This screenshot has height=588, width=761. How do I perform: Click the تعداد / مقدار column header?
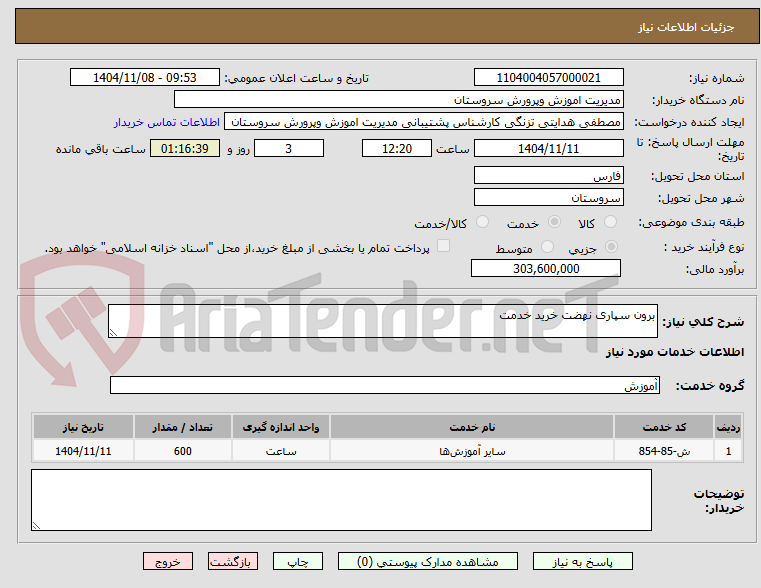(x=182, y=427)
